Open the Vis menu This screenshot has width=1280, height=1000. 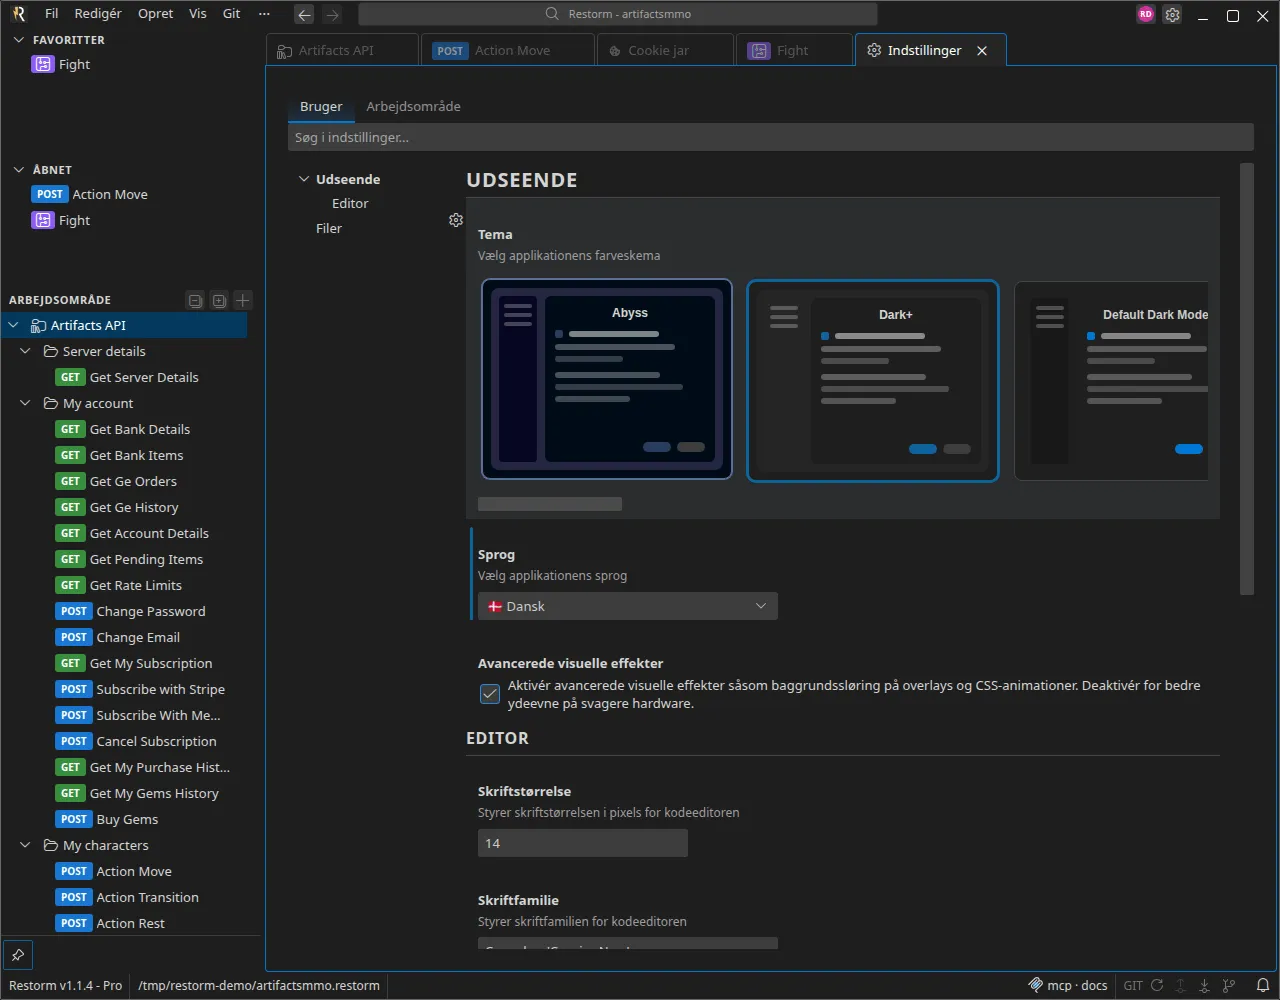198,14
